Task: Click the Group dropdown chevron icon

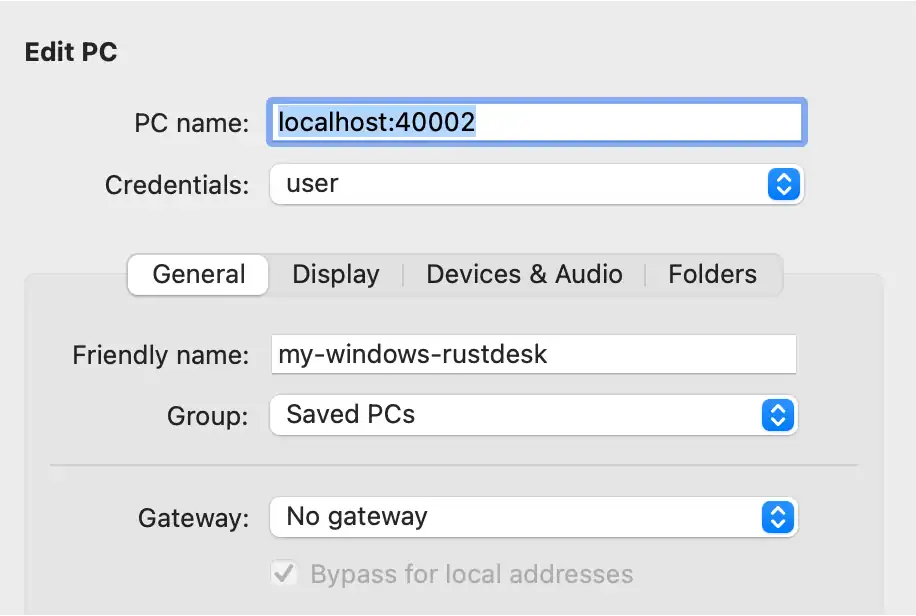Action: coord(777,416)
